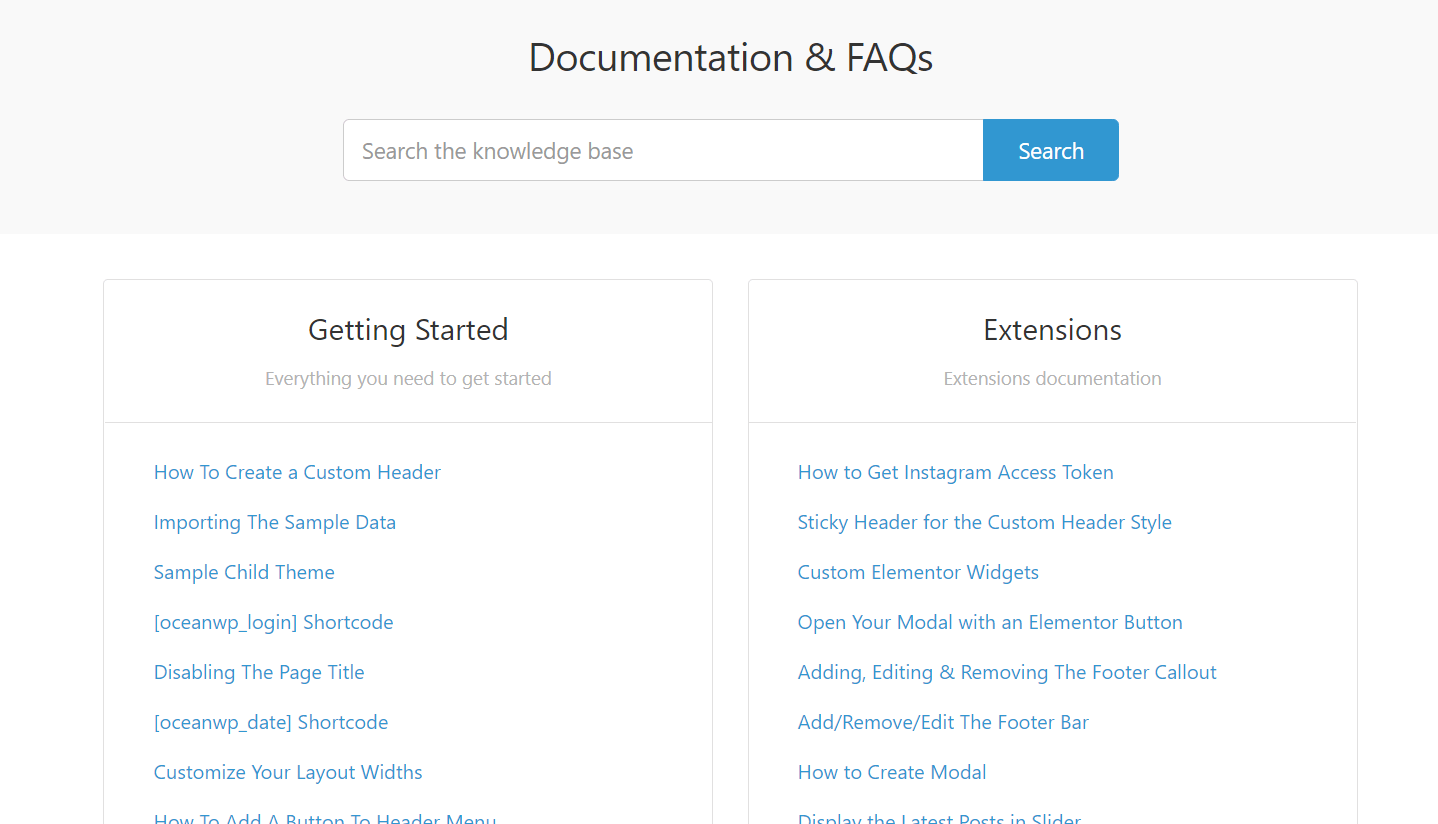Open How To Create a Custom Header
This screenshot has width=1438, height=824.
(x=297, y=472)
